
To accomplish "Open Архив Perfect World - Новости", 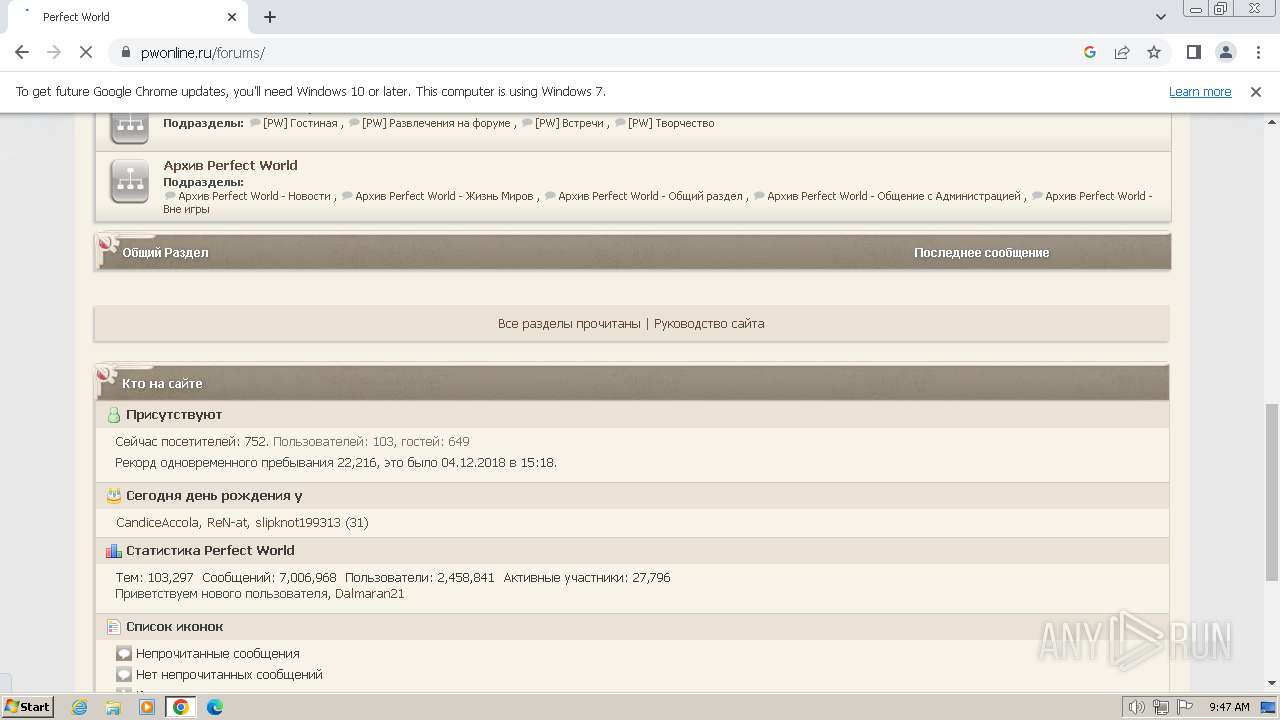I will tap(254, 196).
